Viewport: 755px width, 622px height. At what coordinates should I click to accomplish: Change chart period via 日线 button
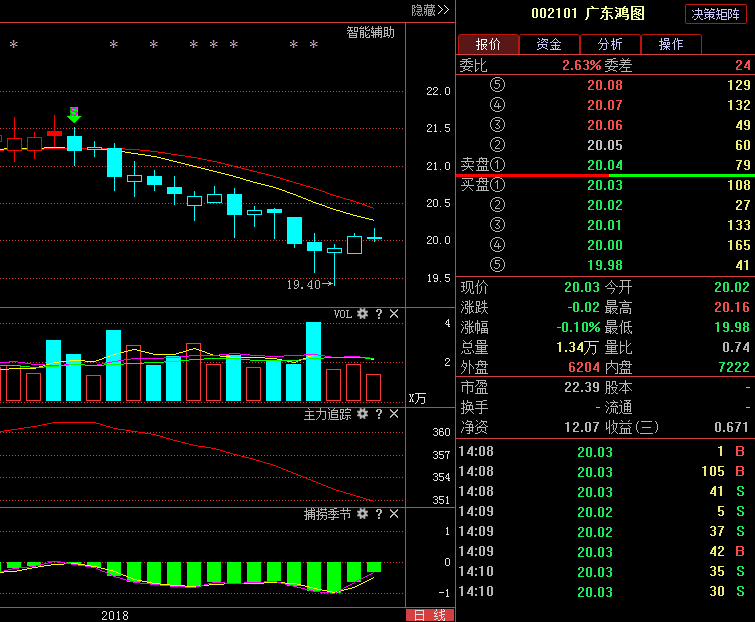(430, 614)
